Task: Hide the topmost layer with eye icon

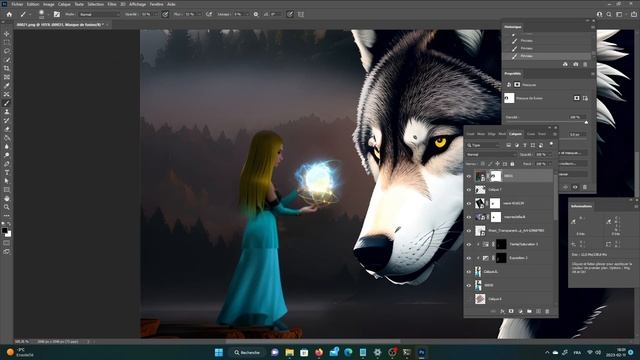Action: 469,176
